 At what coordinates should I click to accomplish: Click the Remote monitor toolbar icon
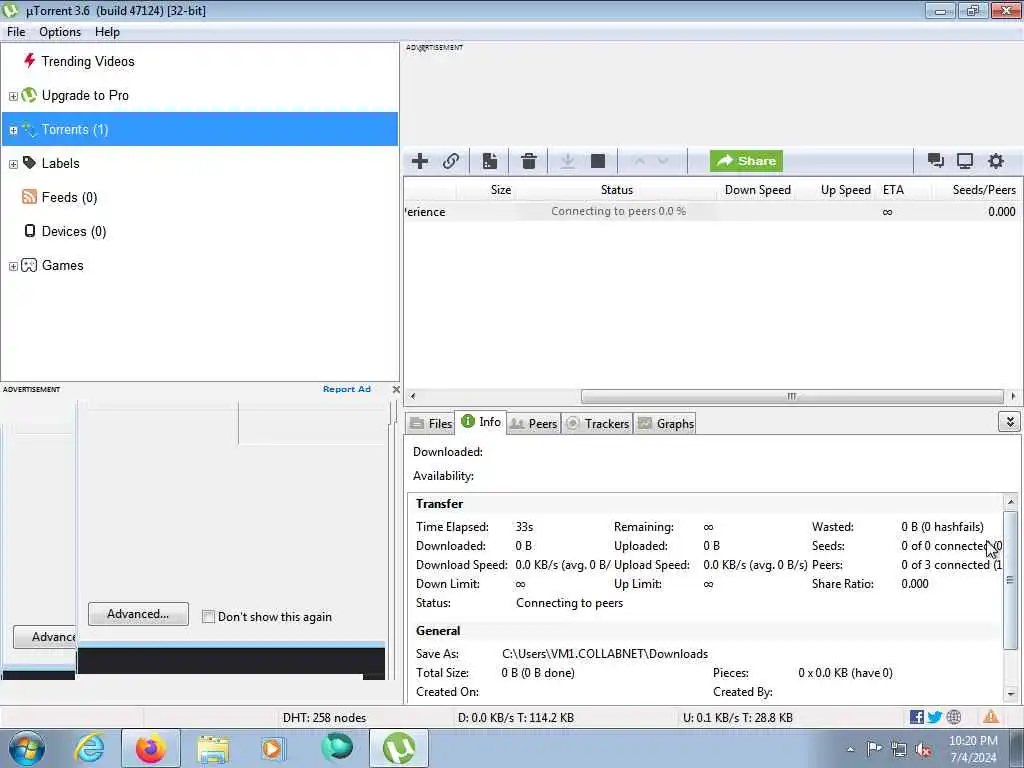pos(965,161)
